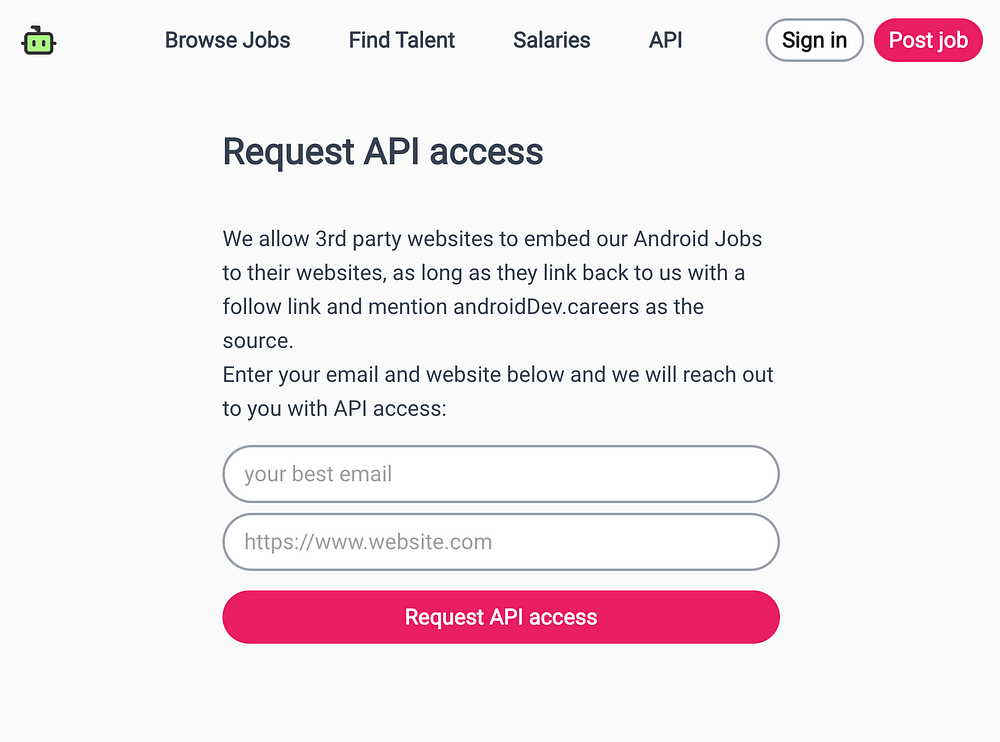Return home via the robot logo icon
1000x742 pixels.
pyautogui.click(x=38, y=41)
